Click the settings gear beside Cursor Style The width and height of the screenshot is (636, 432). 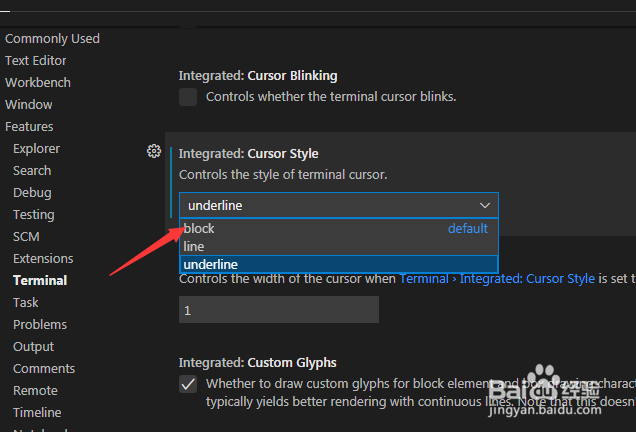(x=154, y=151)
